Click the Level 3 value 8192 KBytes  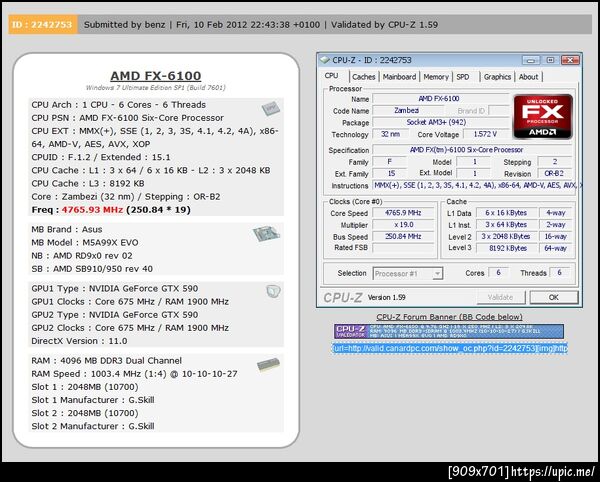506,248
